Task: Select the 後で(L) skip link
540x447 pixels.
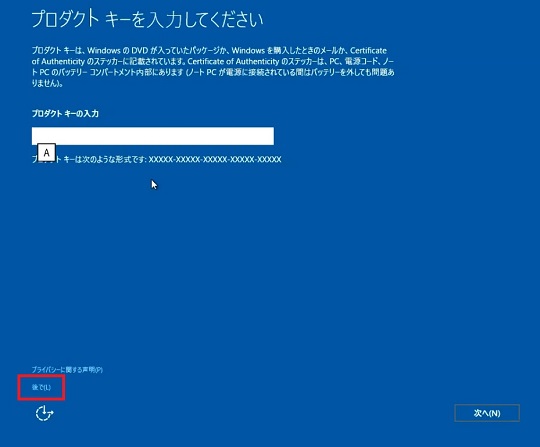Action: [41, 387]
